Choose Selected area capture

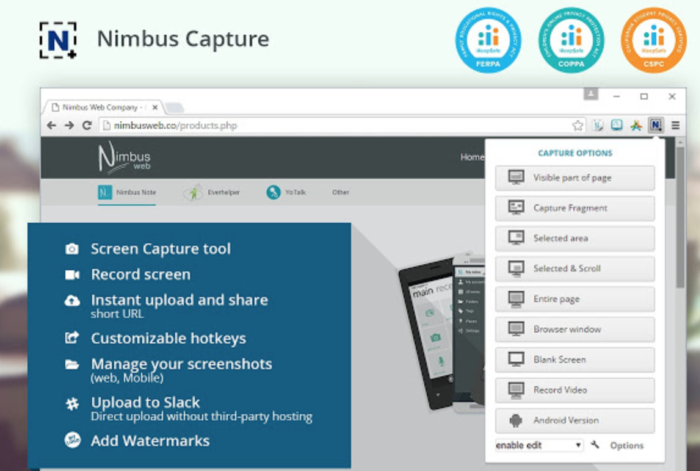pyautogui.click(x=575, y=238)
